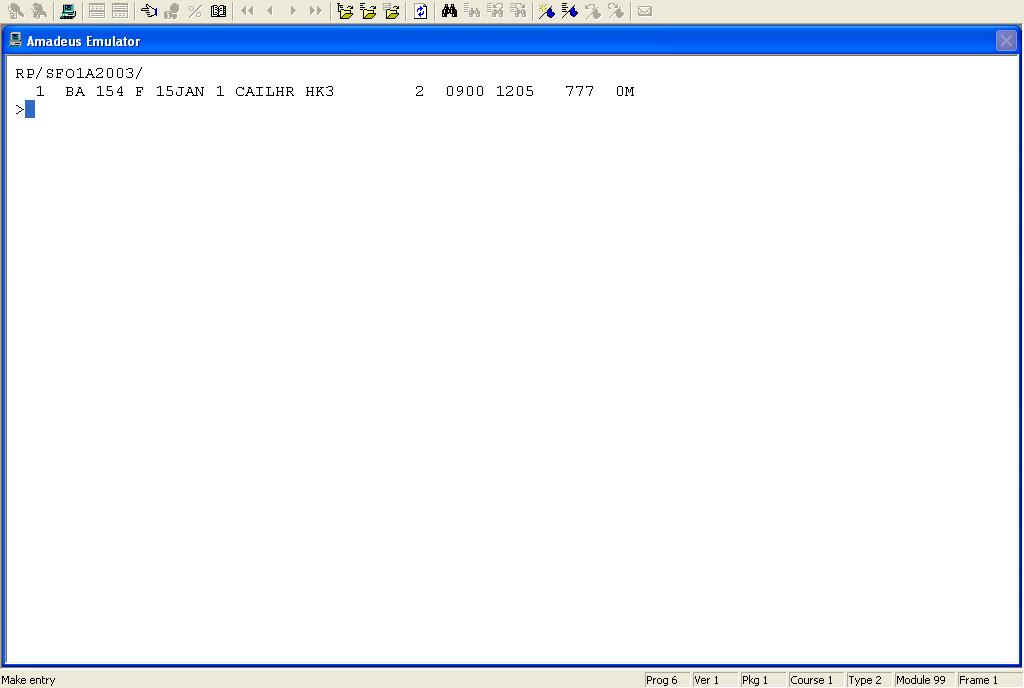Click the 'BA' airline code
Screen dimensions: 1024x688
coord(75,91)
